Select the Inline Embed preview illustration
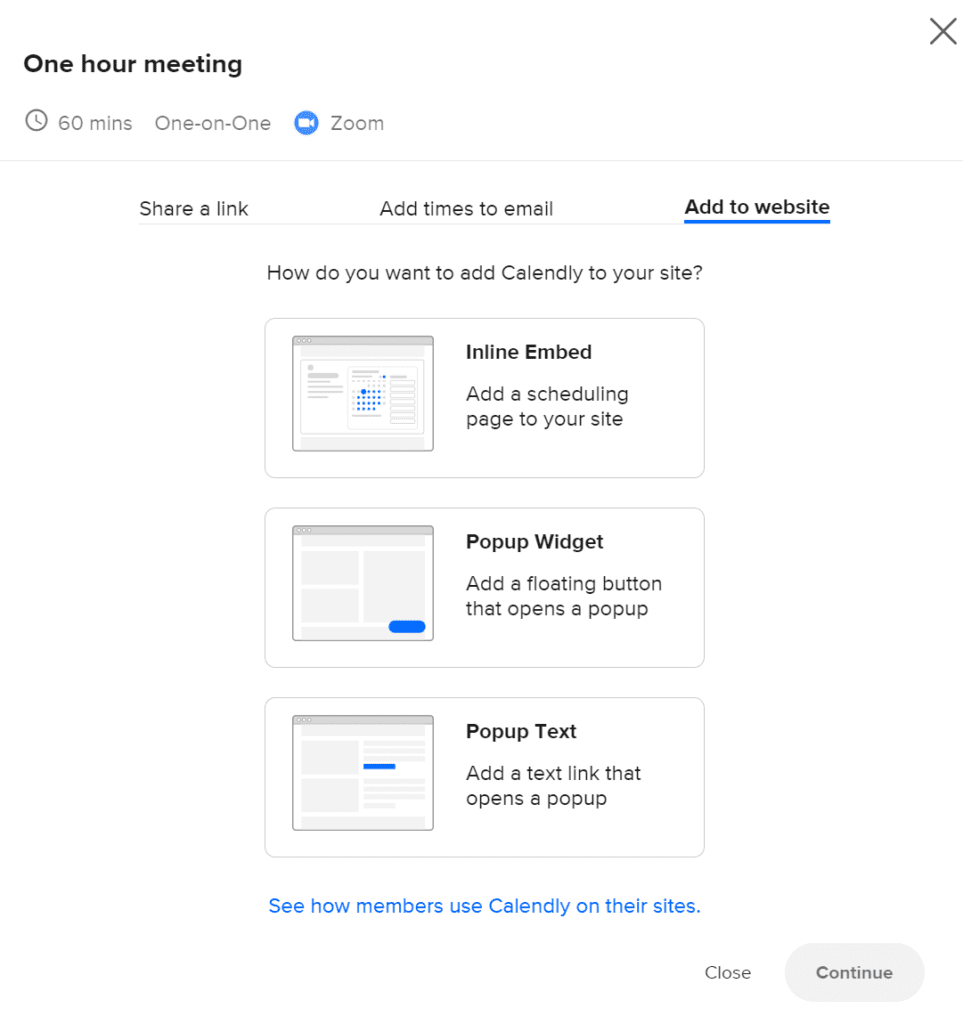963x1024 pixels. [362, 394]
